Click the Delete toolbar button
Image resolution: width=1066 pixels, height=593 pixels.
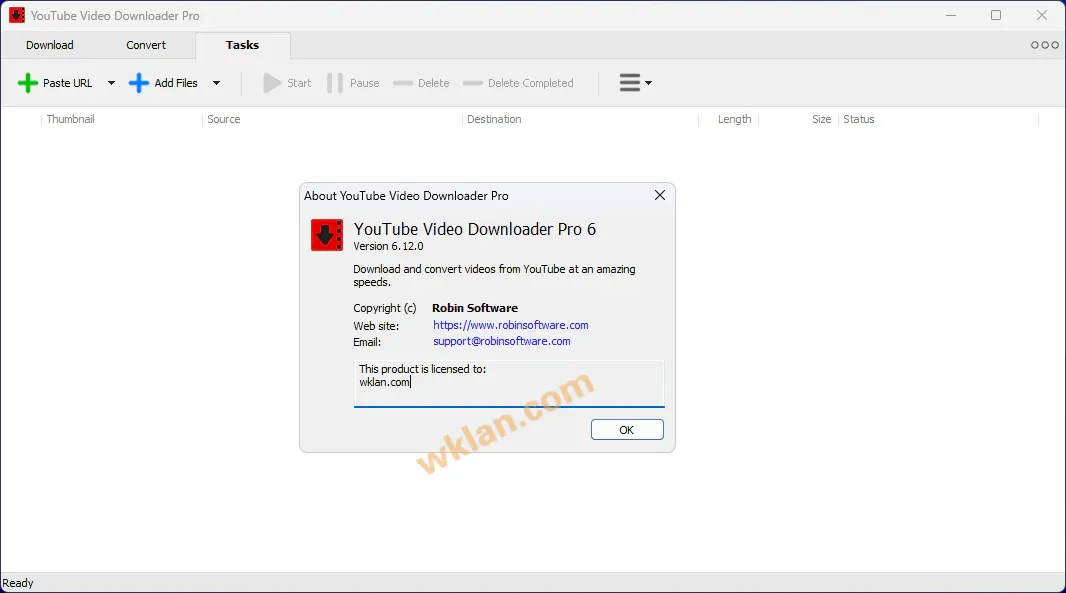click(x=422, y=83)
